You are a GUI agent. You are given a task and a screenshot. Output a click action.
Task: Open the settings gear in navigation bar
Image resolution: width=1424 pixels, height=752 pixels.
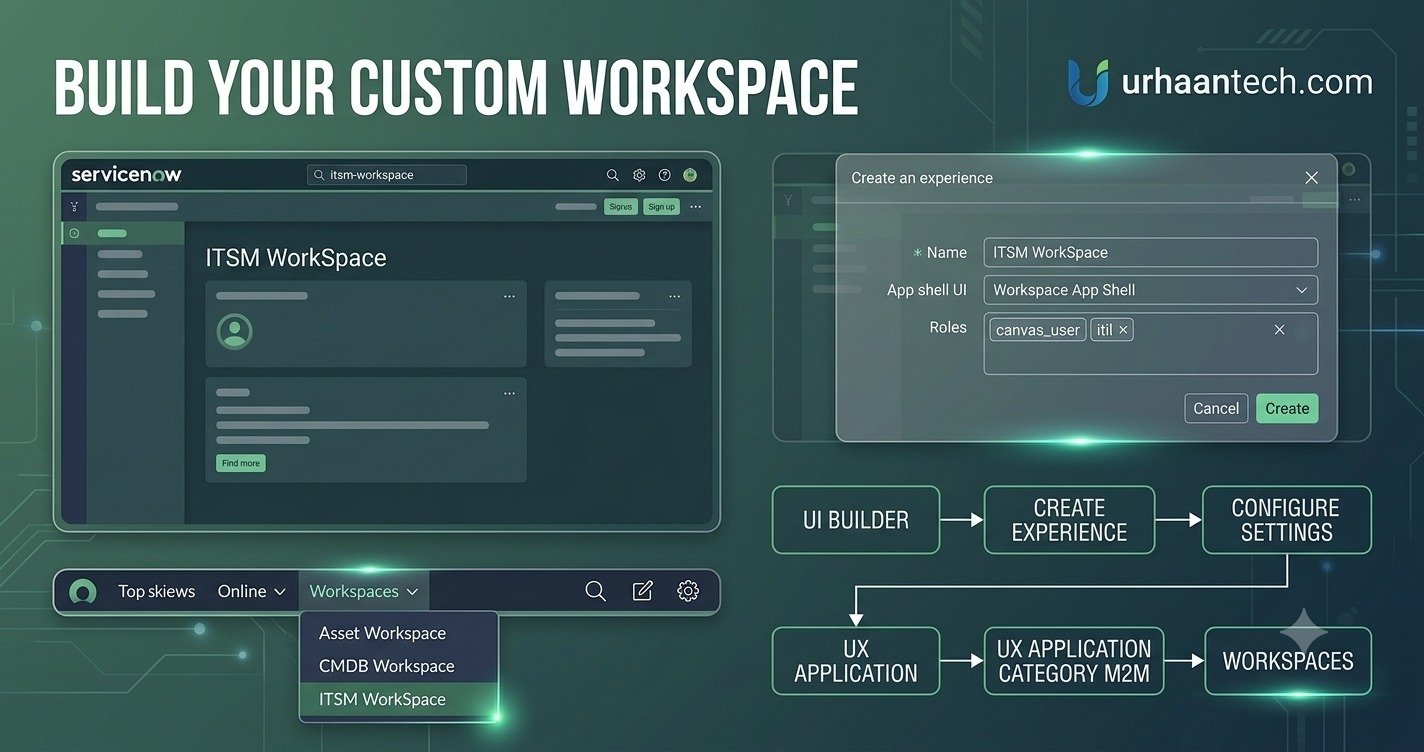(x=688, y=591)
